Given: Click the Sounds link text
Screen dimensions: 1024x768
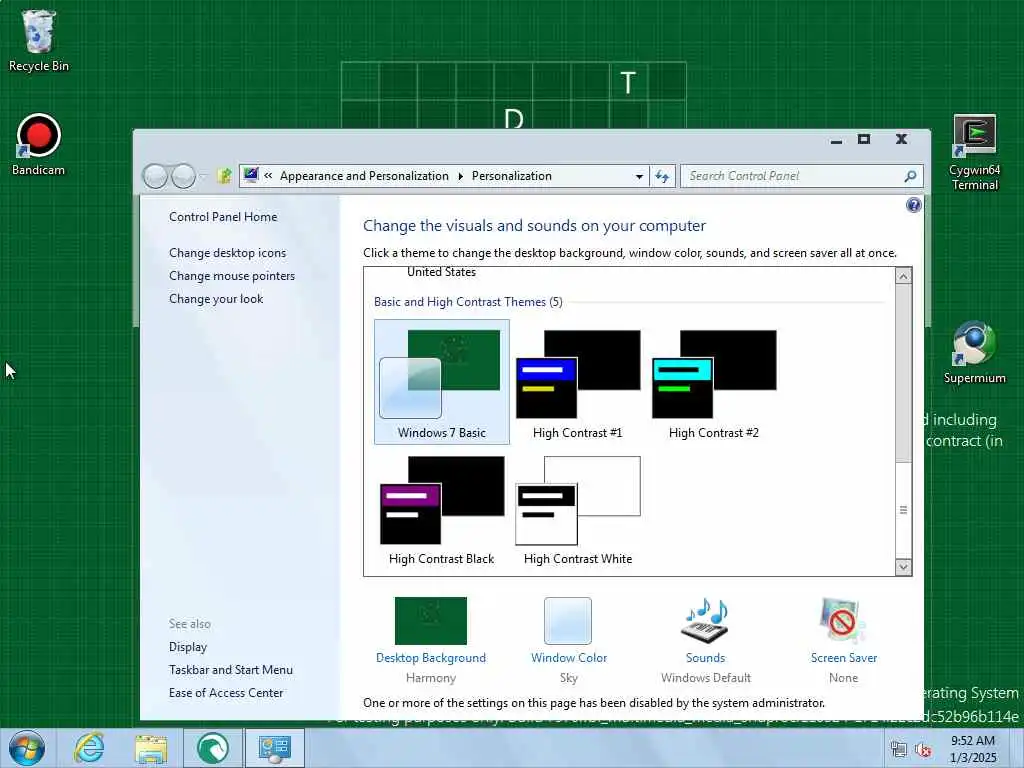Looking at the screenshot, I should click(705, 658).
